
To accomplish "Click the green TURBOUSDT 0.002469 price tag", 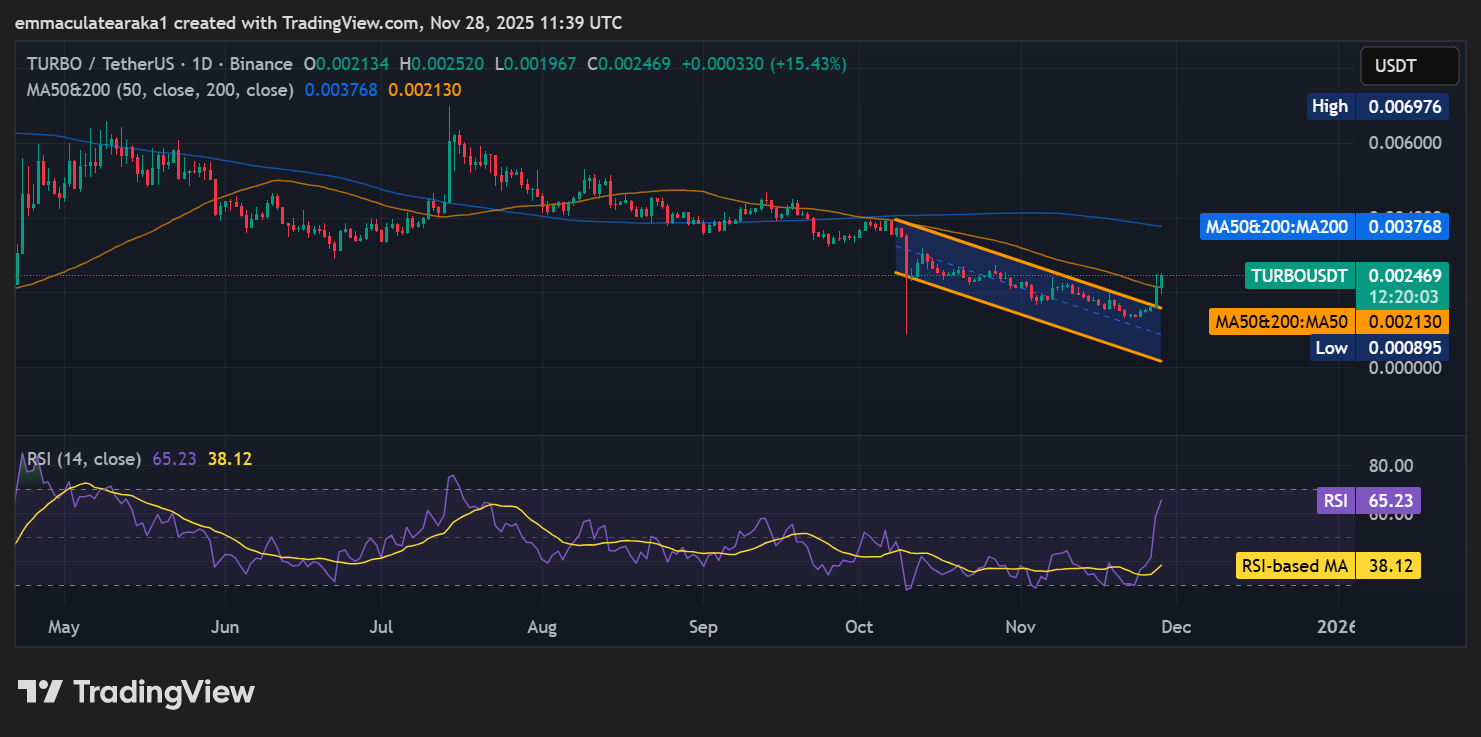I will 1333,275.
